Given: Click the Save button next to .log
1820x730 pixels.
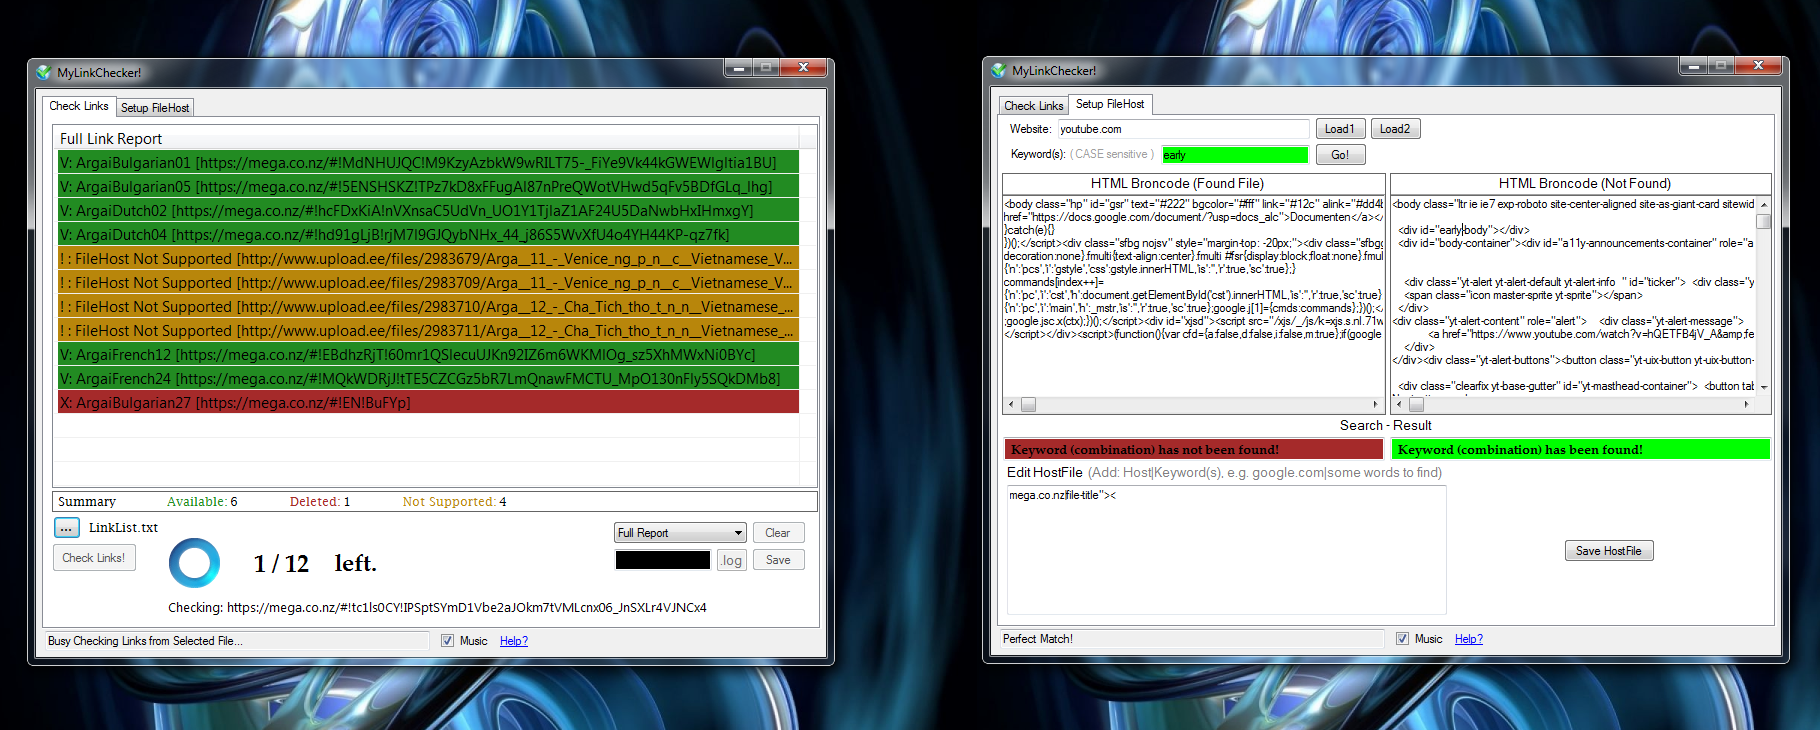Looking at the screenshot, I should pos(778,560).
